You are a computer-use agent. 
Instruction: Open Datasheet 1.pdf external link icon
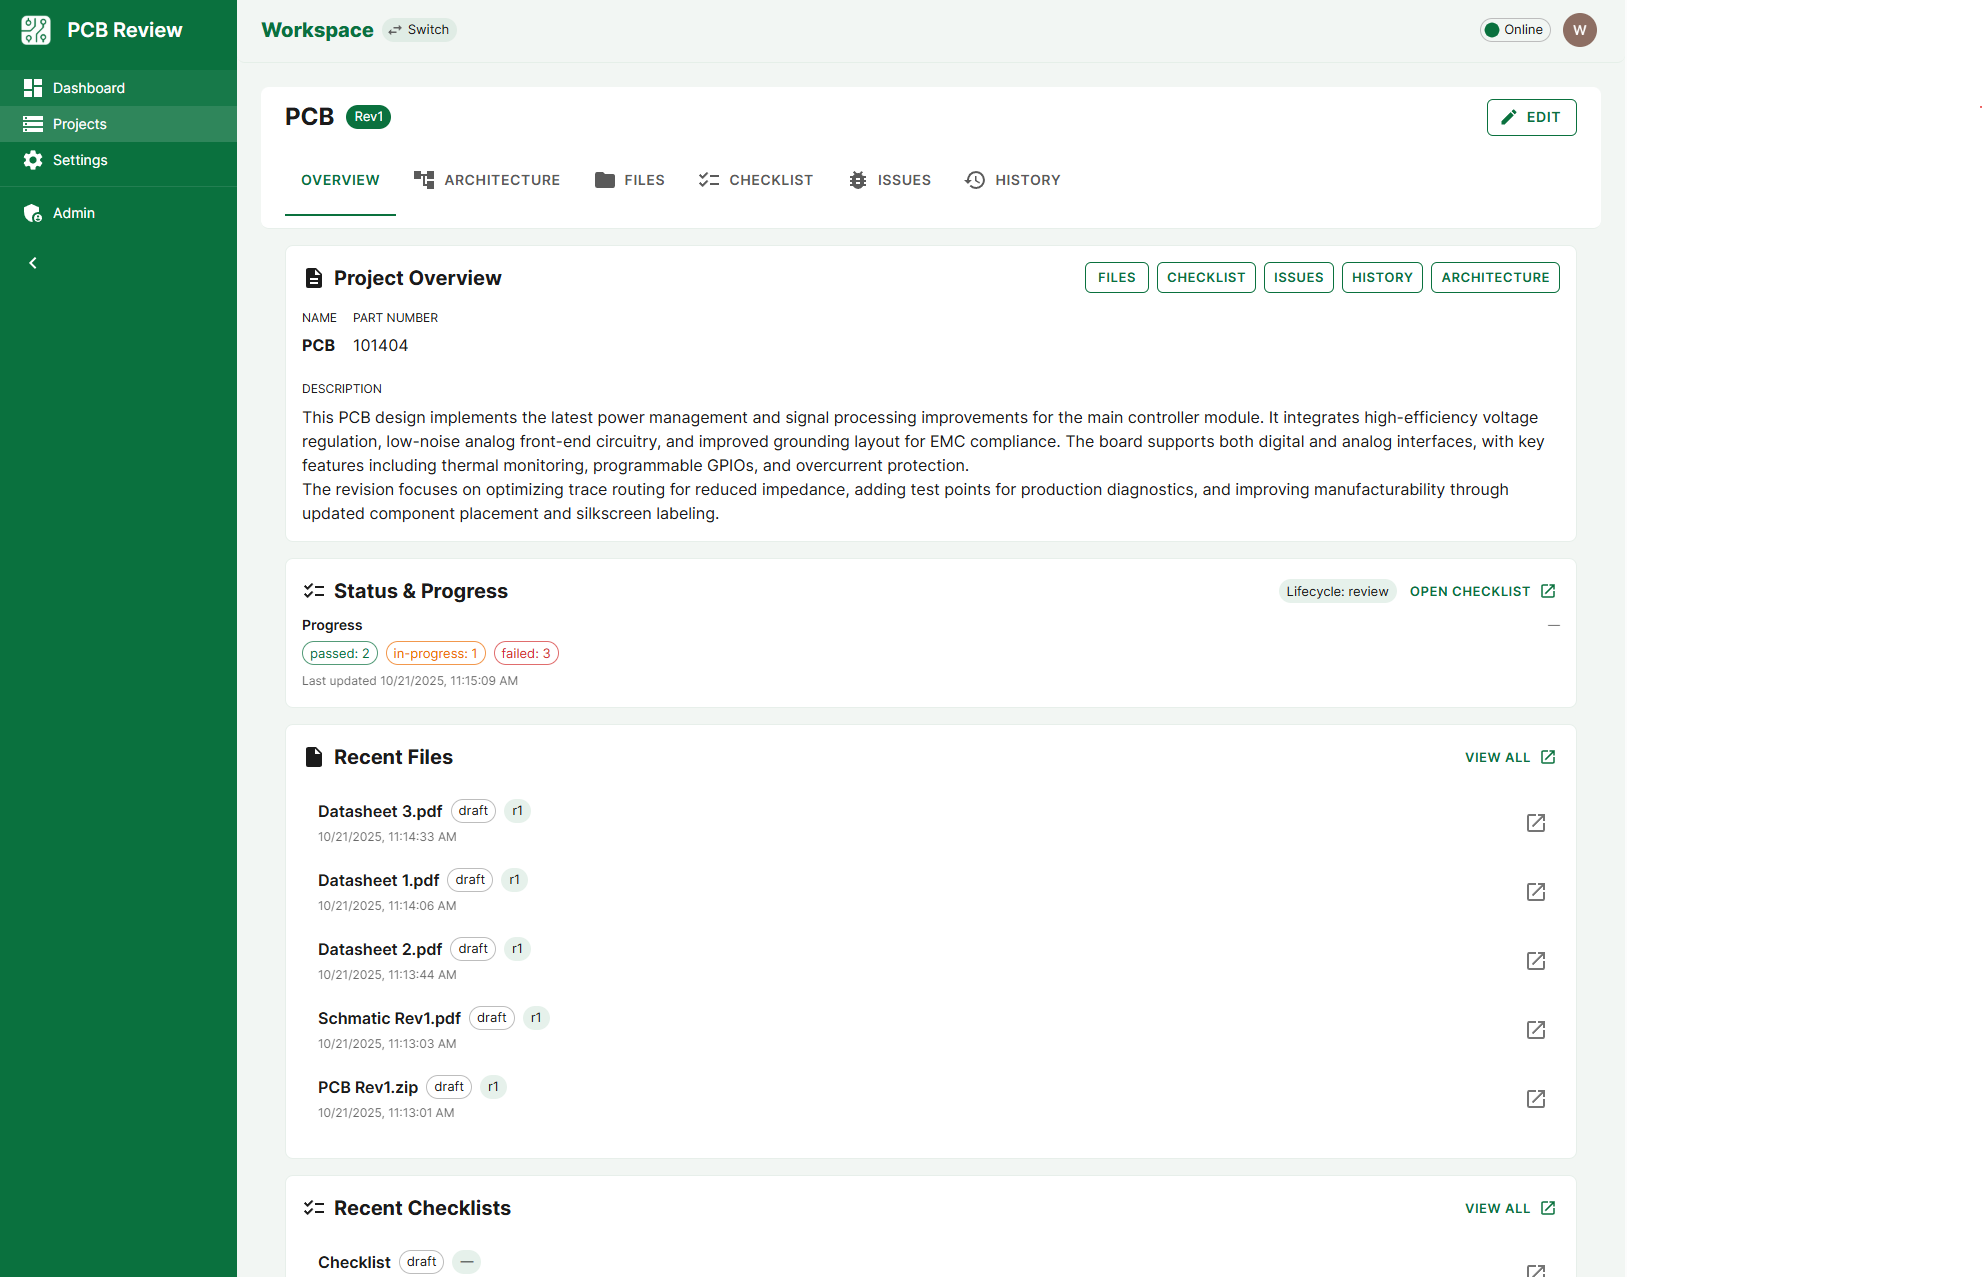click(1536, 892)
